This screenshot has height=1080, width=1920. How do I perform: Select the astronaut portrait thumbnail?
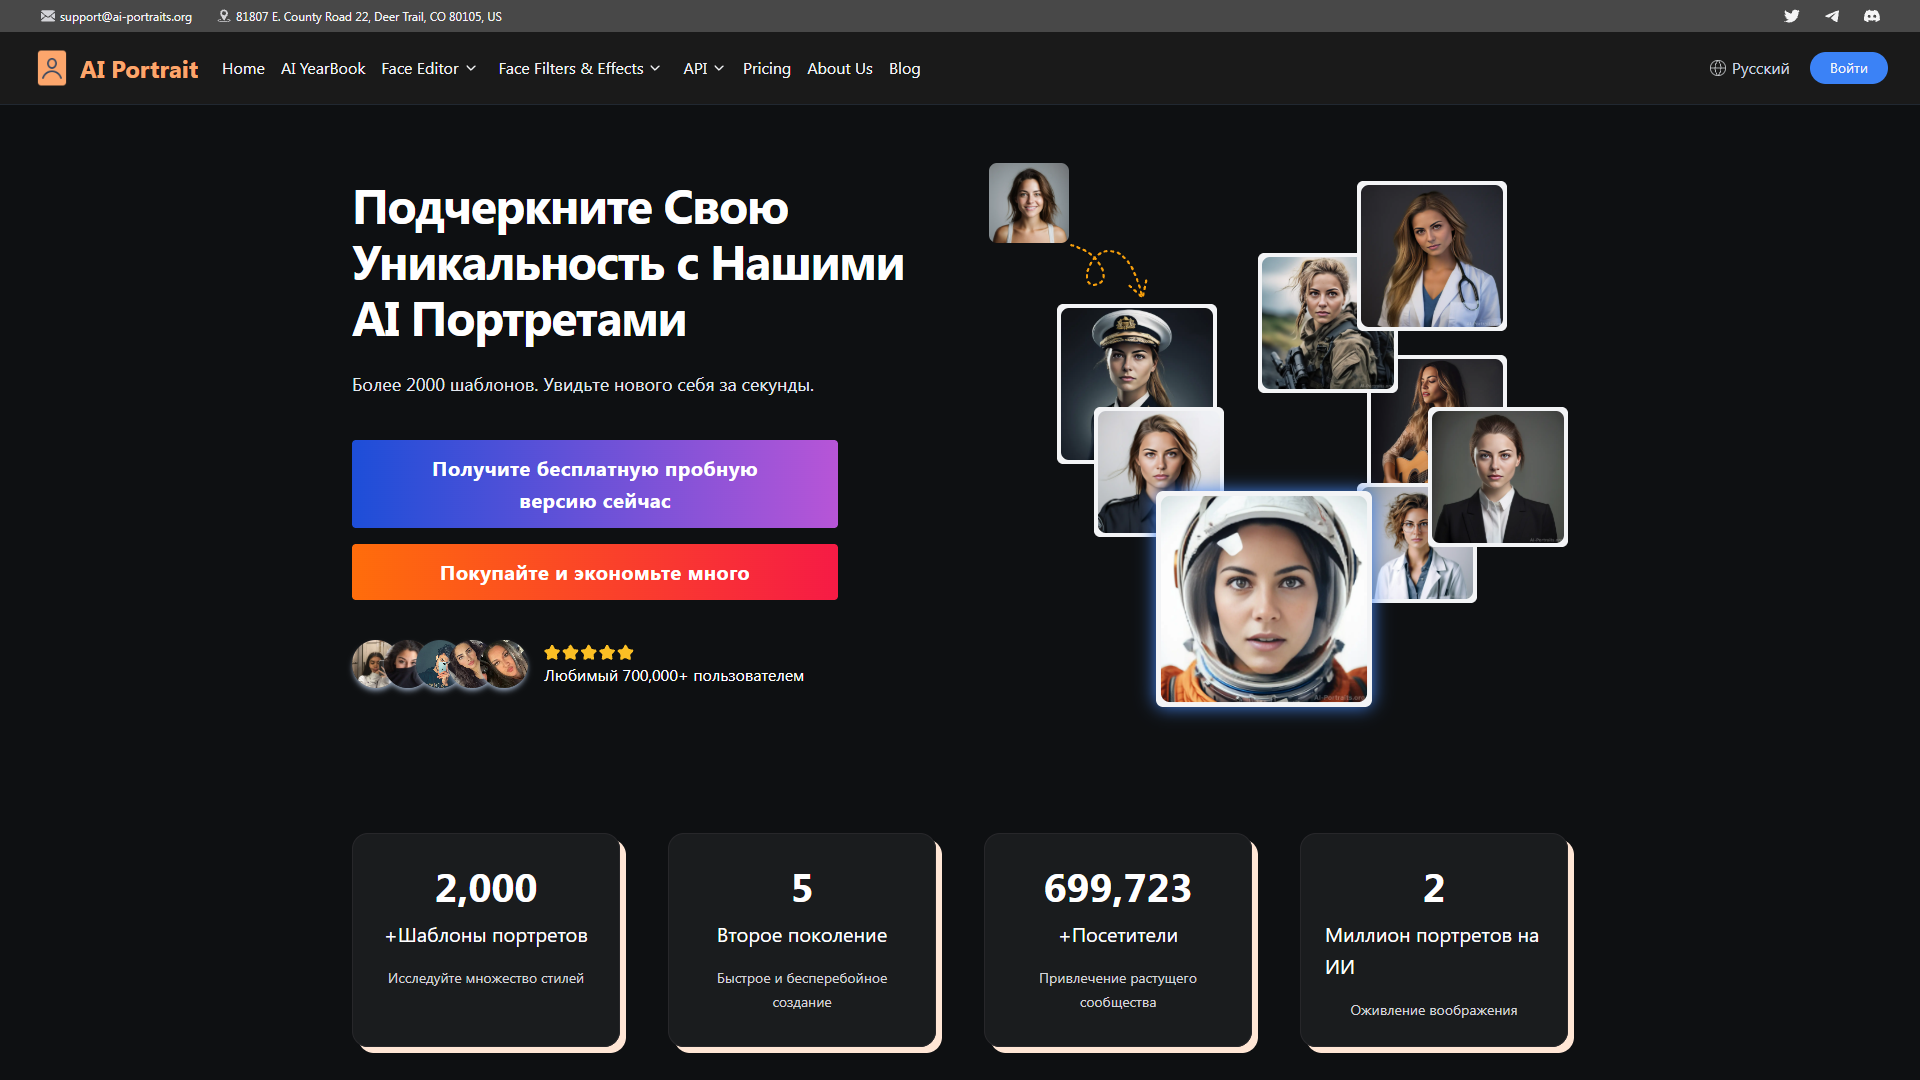(x=1264, y=599)
